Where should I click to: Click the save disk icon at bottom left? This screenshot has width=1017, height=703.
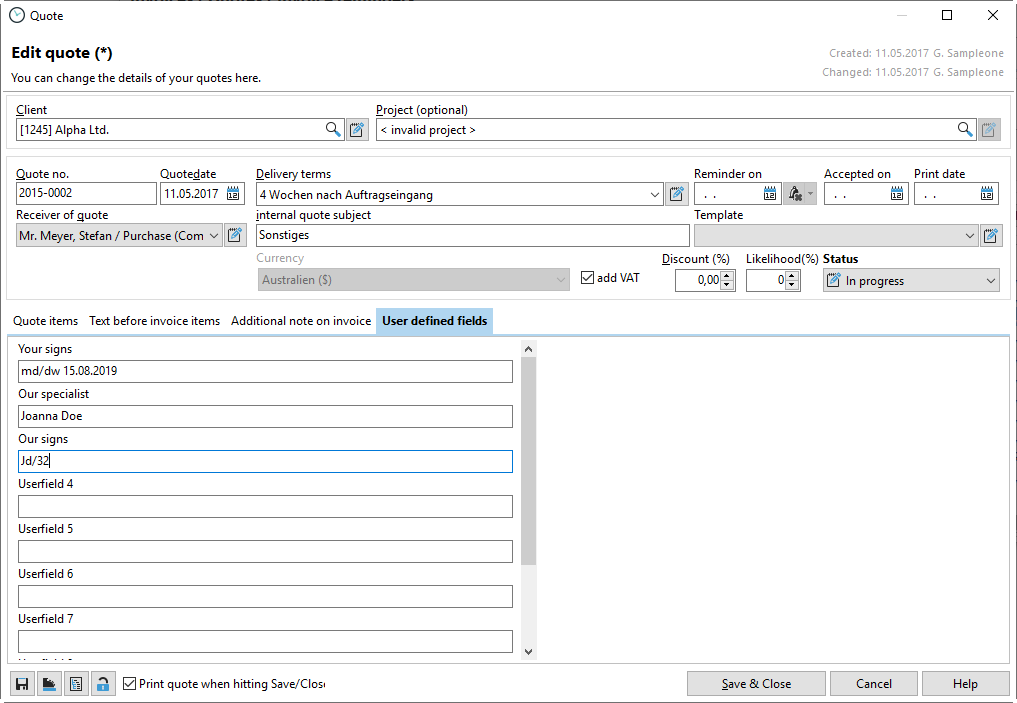22,684
